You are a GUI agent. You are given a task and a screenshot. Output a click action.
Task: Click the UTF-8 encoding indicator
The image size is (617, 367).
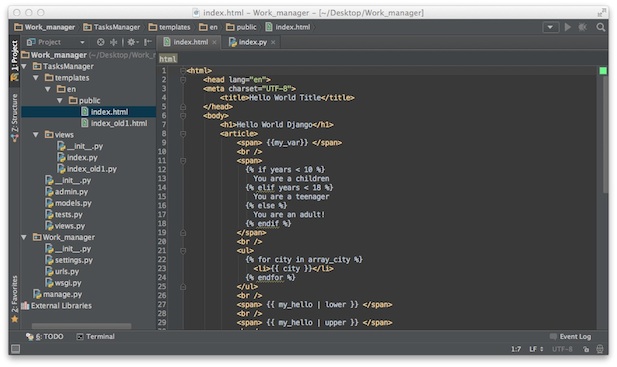[562, 349]
